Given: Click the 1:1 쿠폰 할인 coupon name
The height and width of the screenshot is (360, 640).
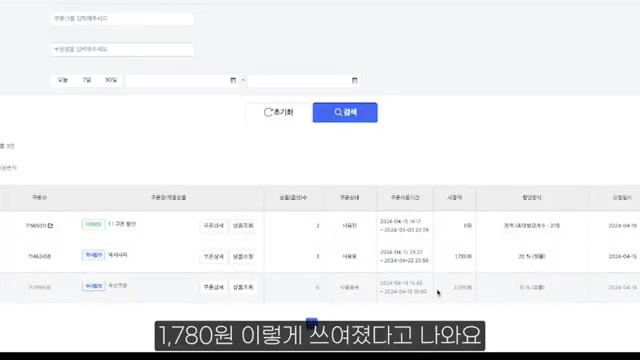Looking at the screenshot, I should [122, 224].
